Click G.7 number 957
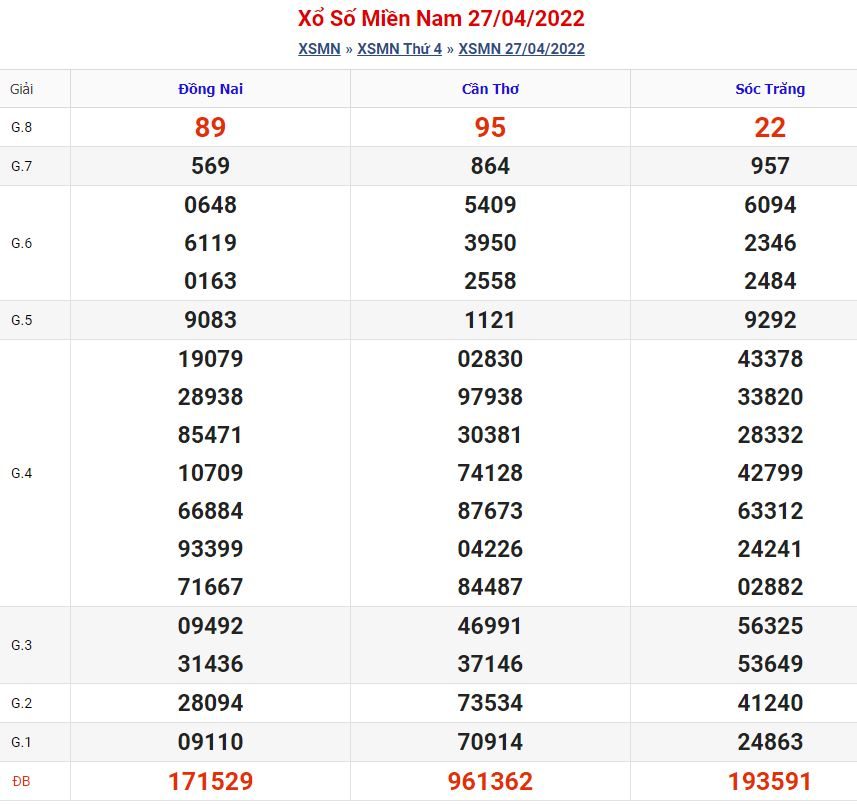The height and width of the screenshot is (804, 857). point(770,166)
